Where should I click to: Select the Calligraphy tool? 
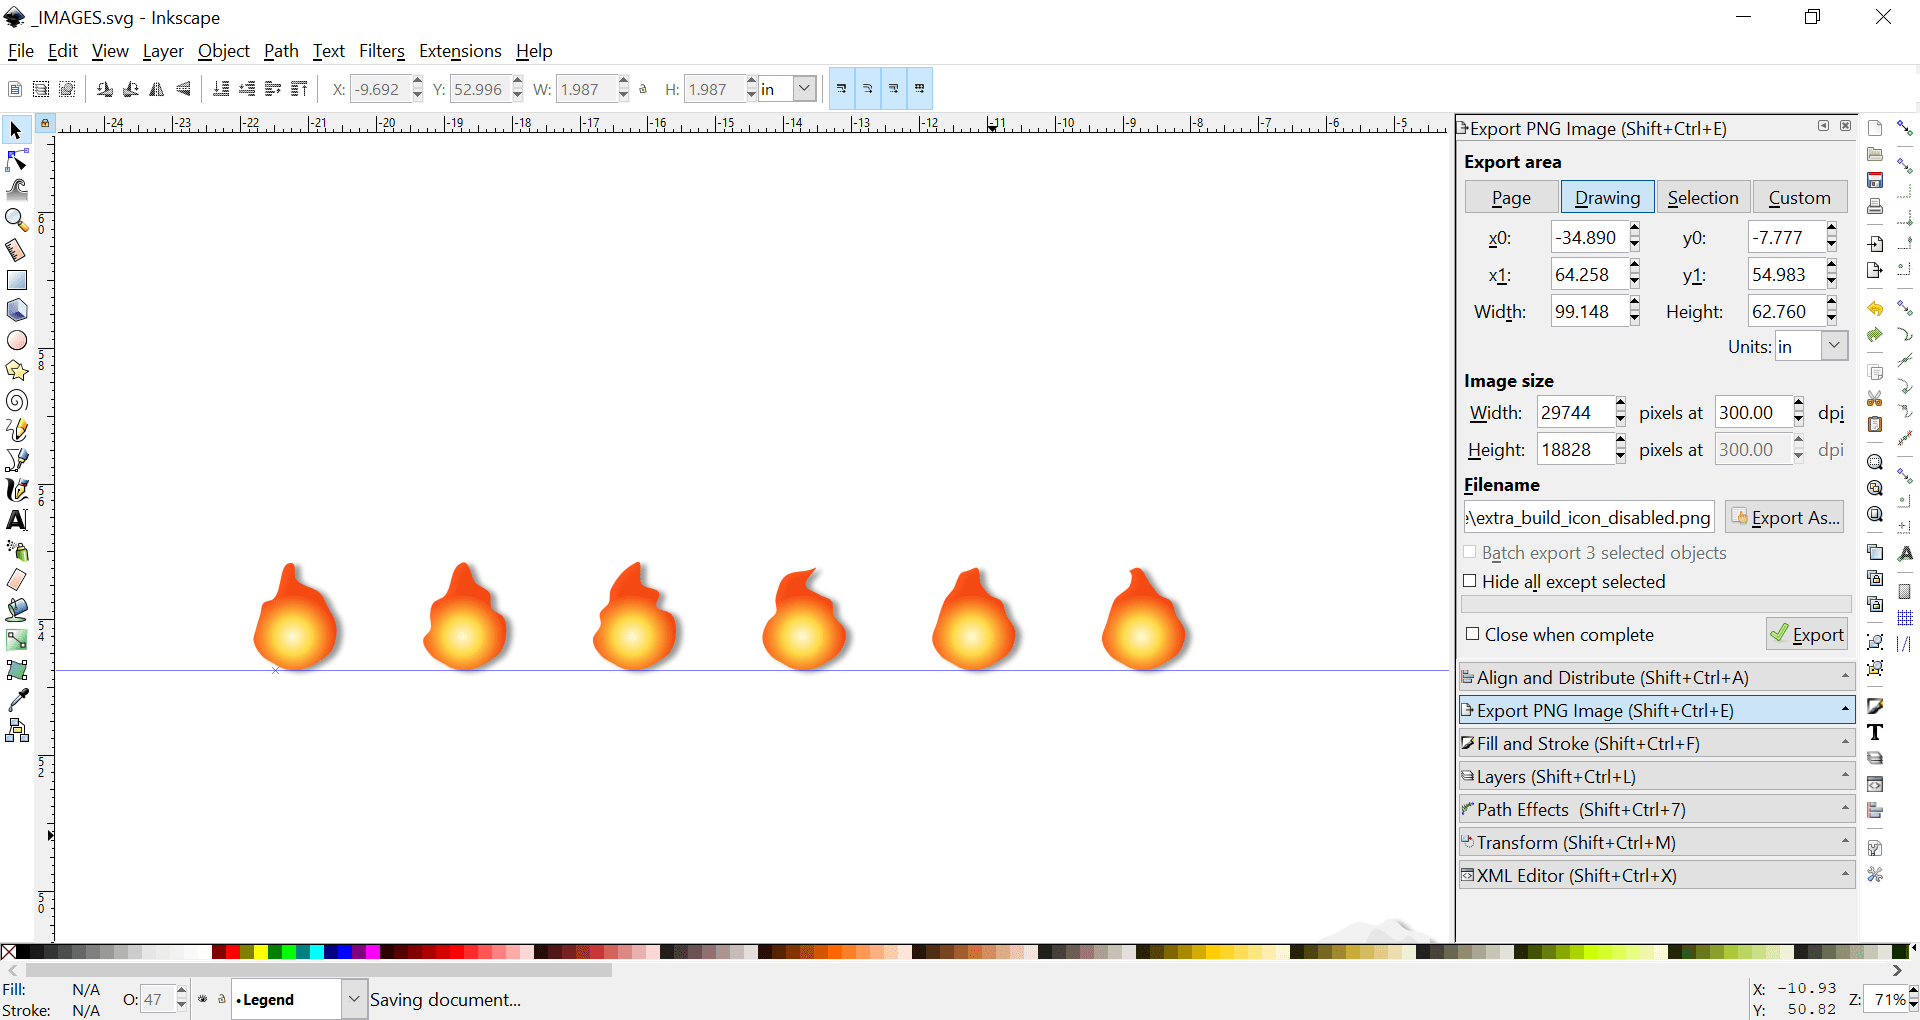17,489
